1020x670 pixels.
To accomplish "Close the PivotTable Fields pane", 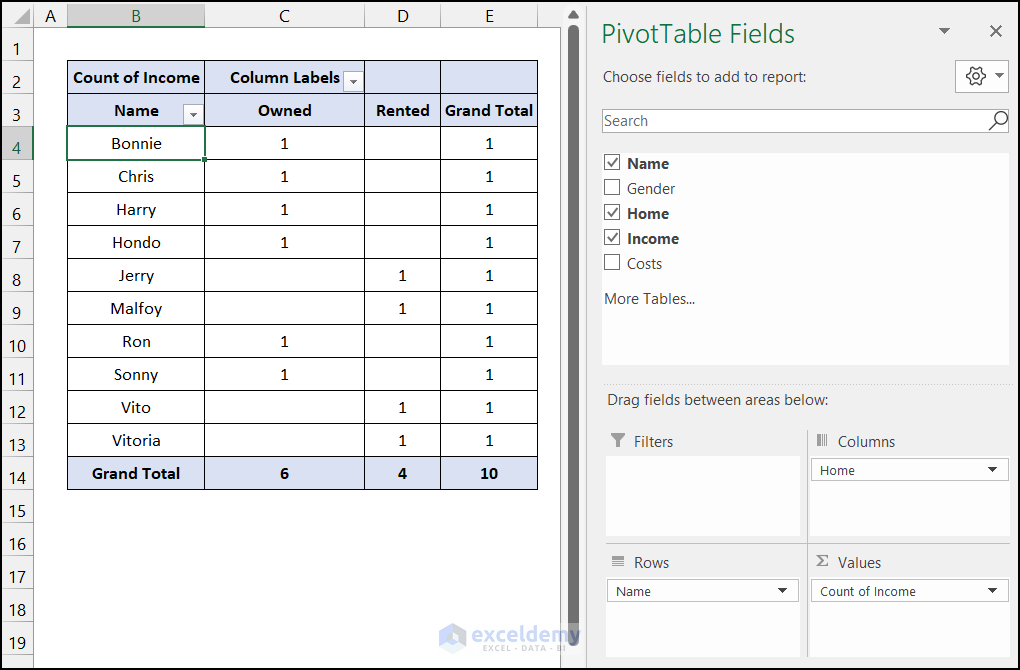I will click(x=995, y=32).
